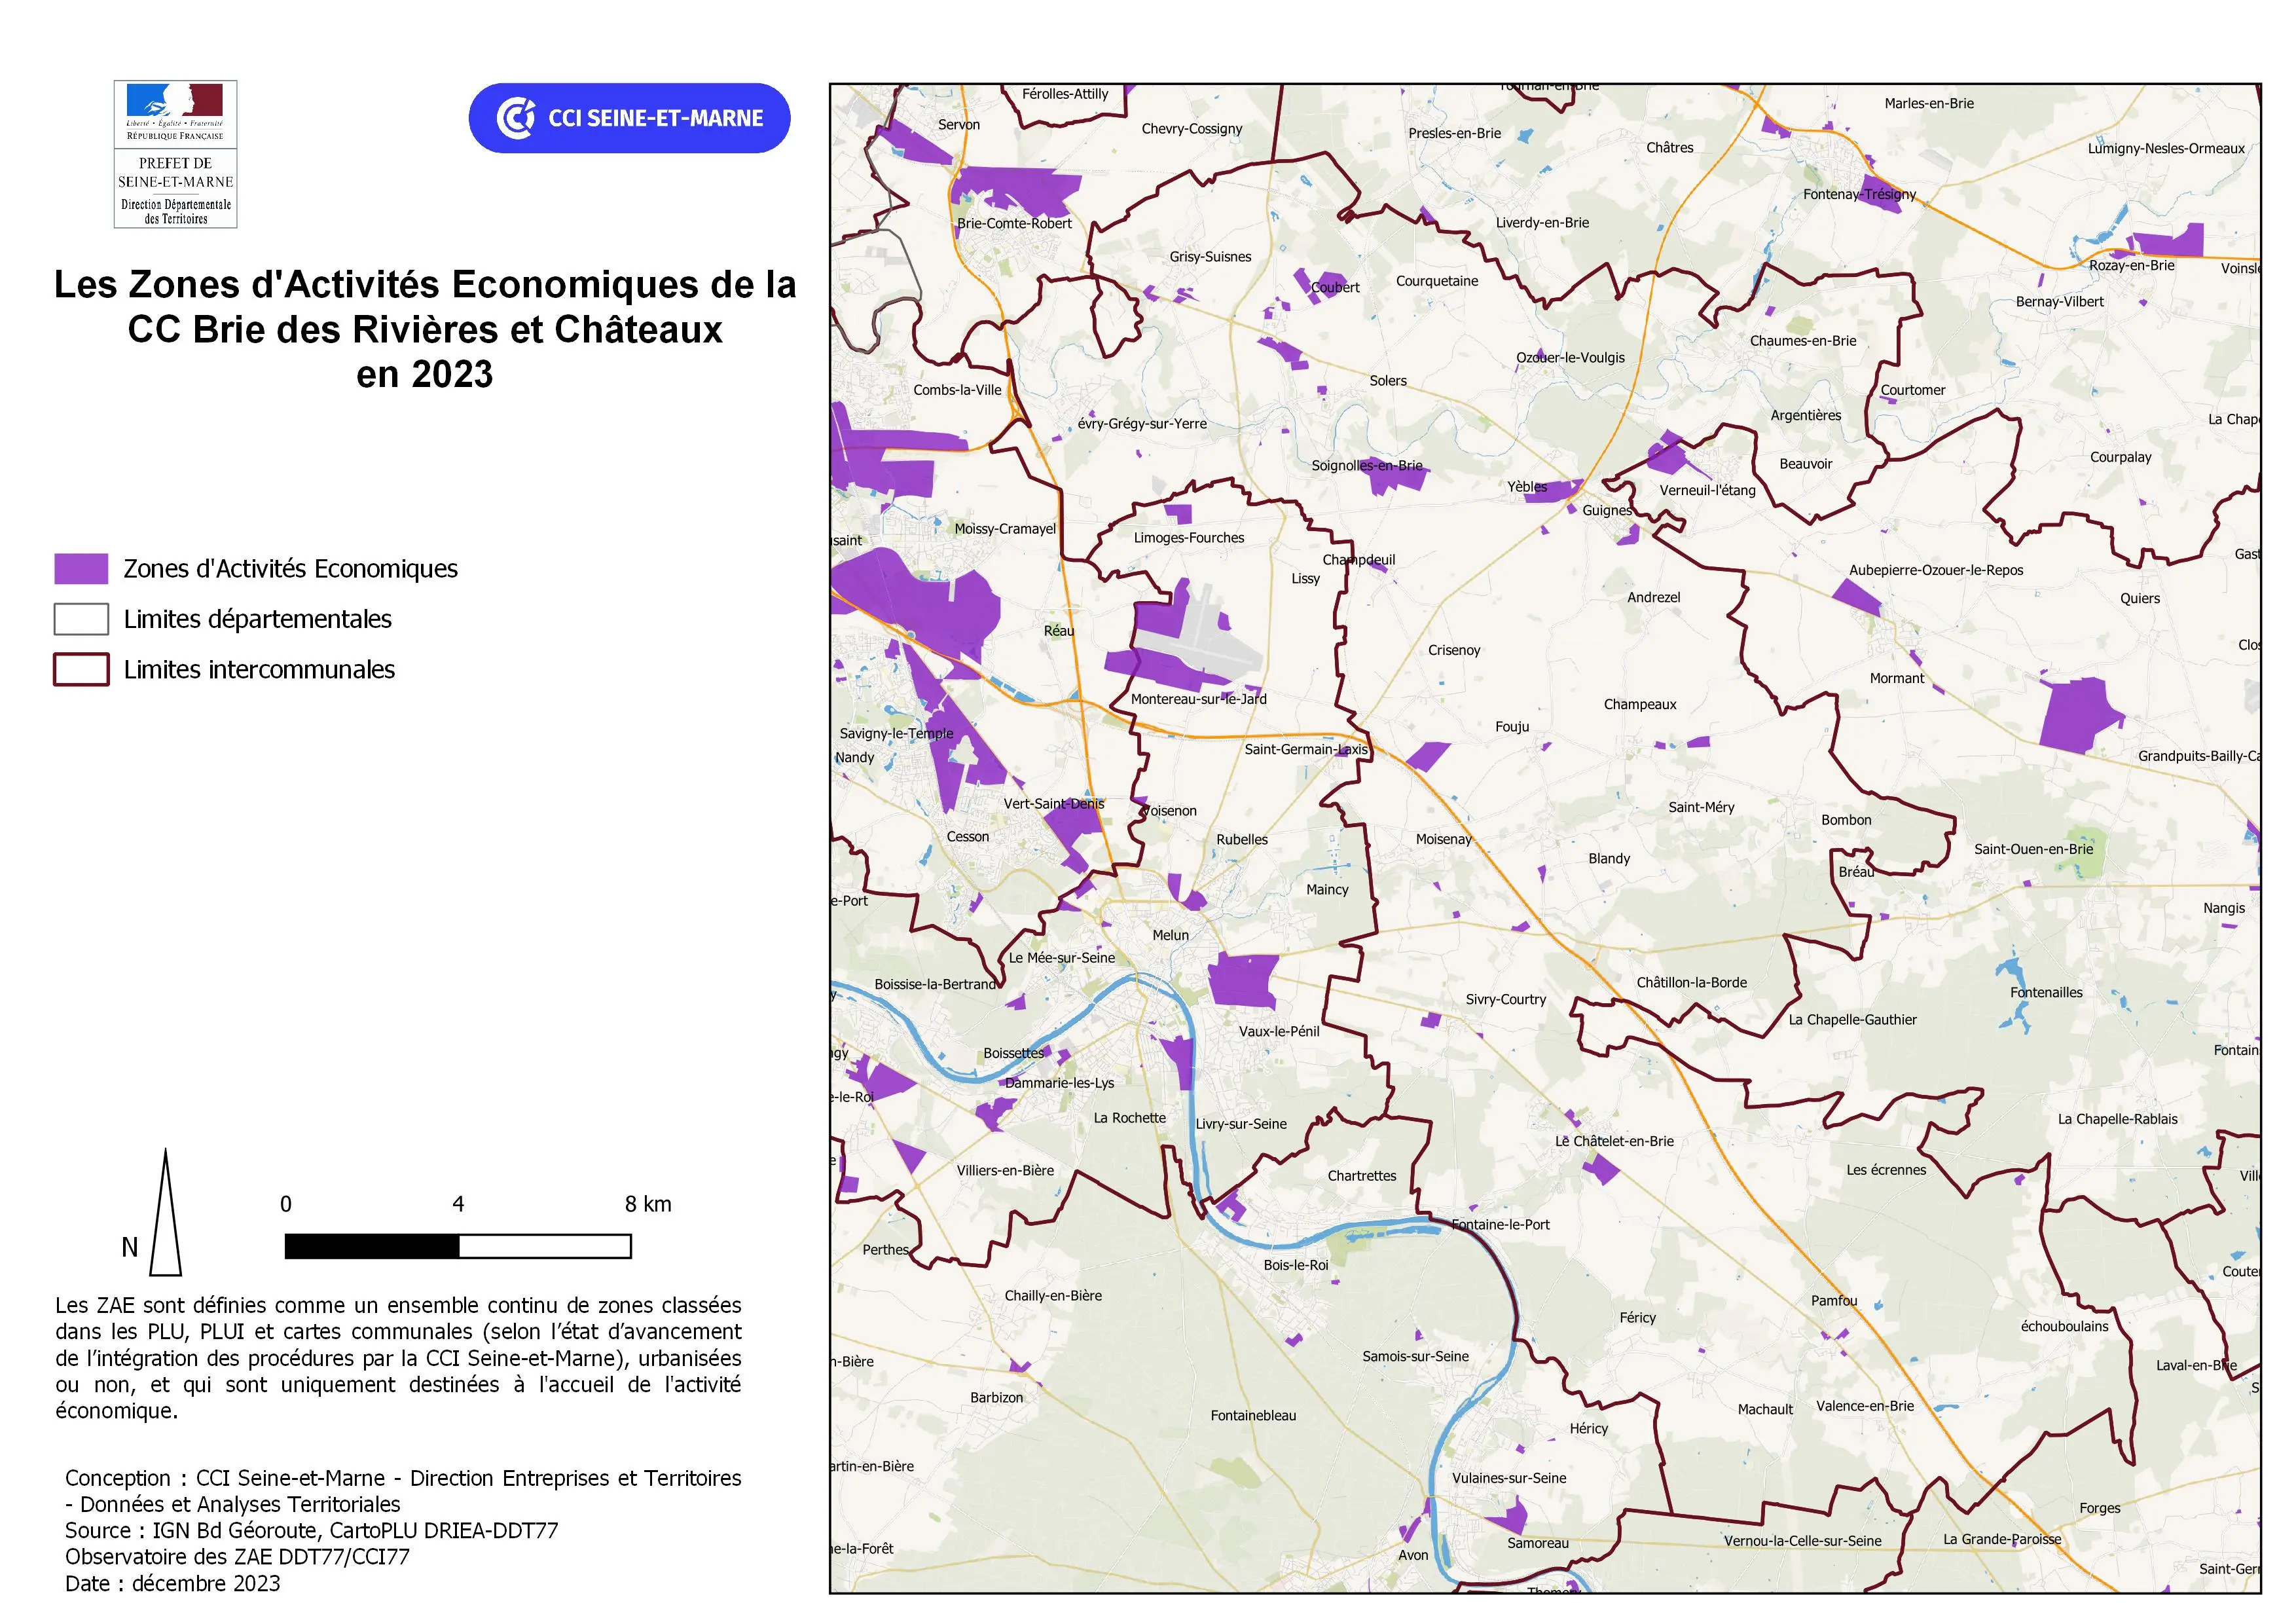The image size is (2296, 1624).
Task: Click the map title text
Action: point(425,329)
